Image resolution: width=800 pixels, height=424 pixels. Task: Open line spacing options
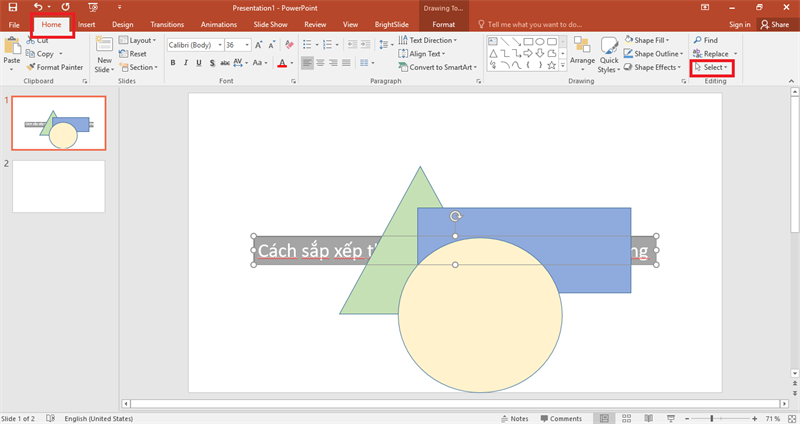[386, 45]
